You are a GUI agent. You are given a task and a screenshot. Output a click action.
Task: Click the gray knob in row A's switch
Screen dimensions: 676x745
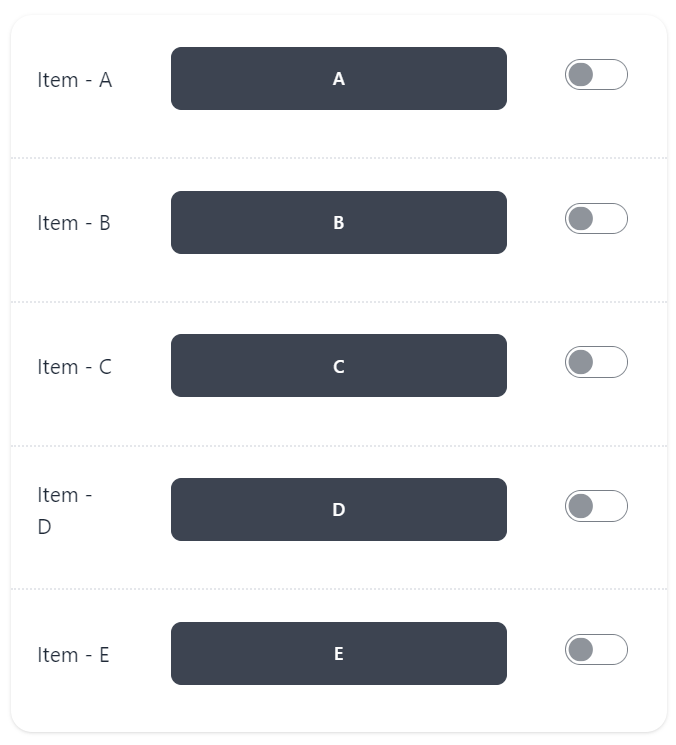click(x=581, y=75)
